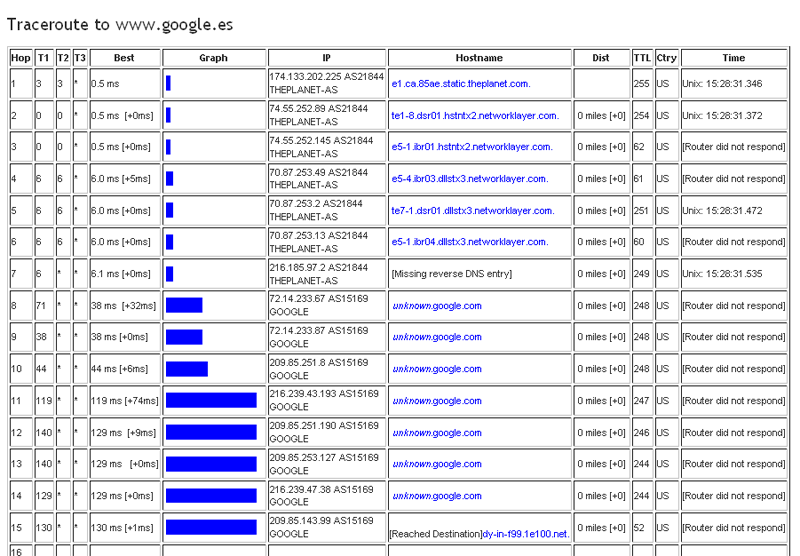Viewport: 800px width, 556px height.
Task: Select the Graph column header
Action: (213, 58)
